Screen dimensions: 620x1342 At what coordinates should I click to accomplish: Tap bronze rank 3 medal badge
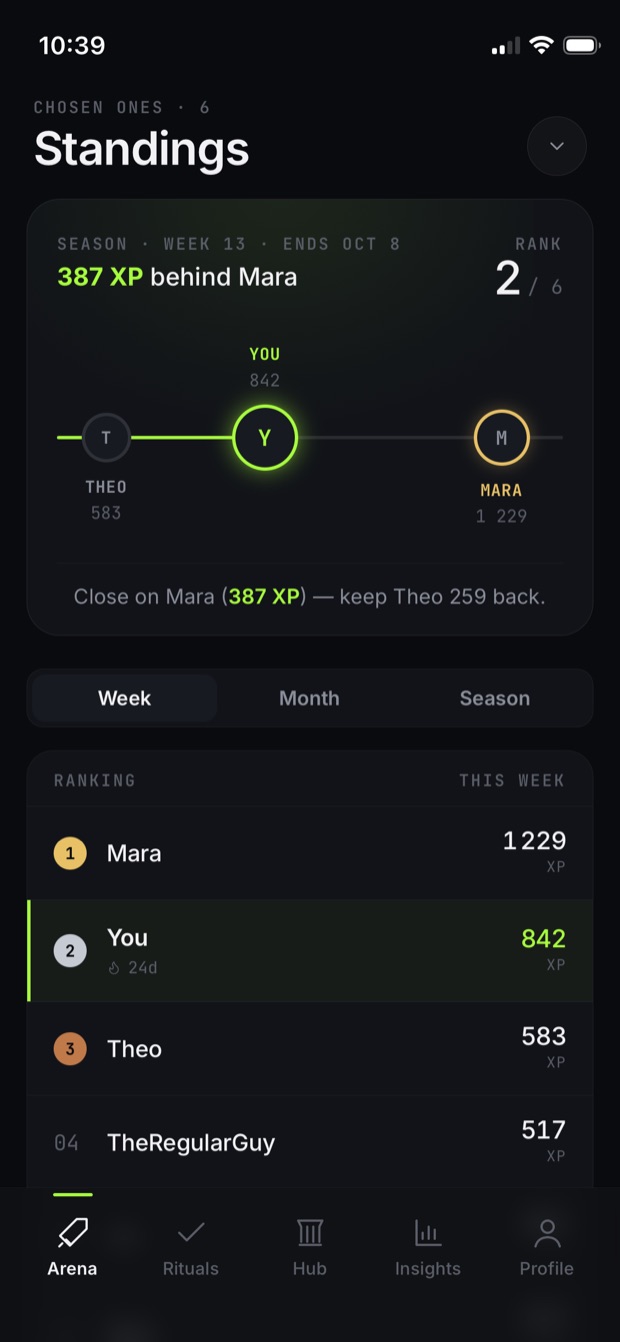tap(70, 1049)
